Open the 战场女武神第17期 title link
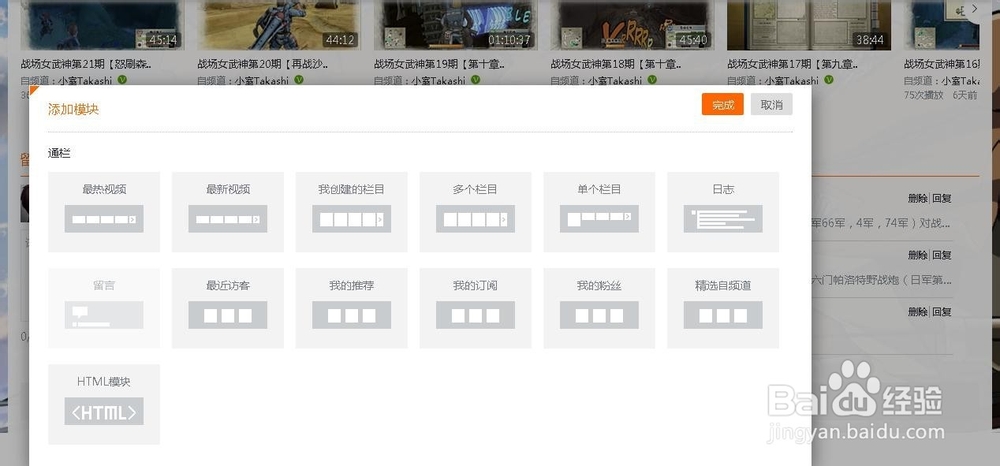This screenshot has width=1000, height=466. coord(793,64)
